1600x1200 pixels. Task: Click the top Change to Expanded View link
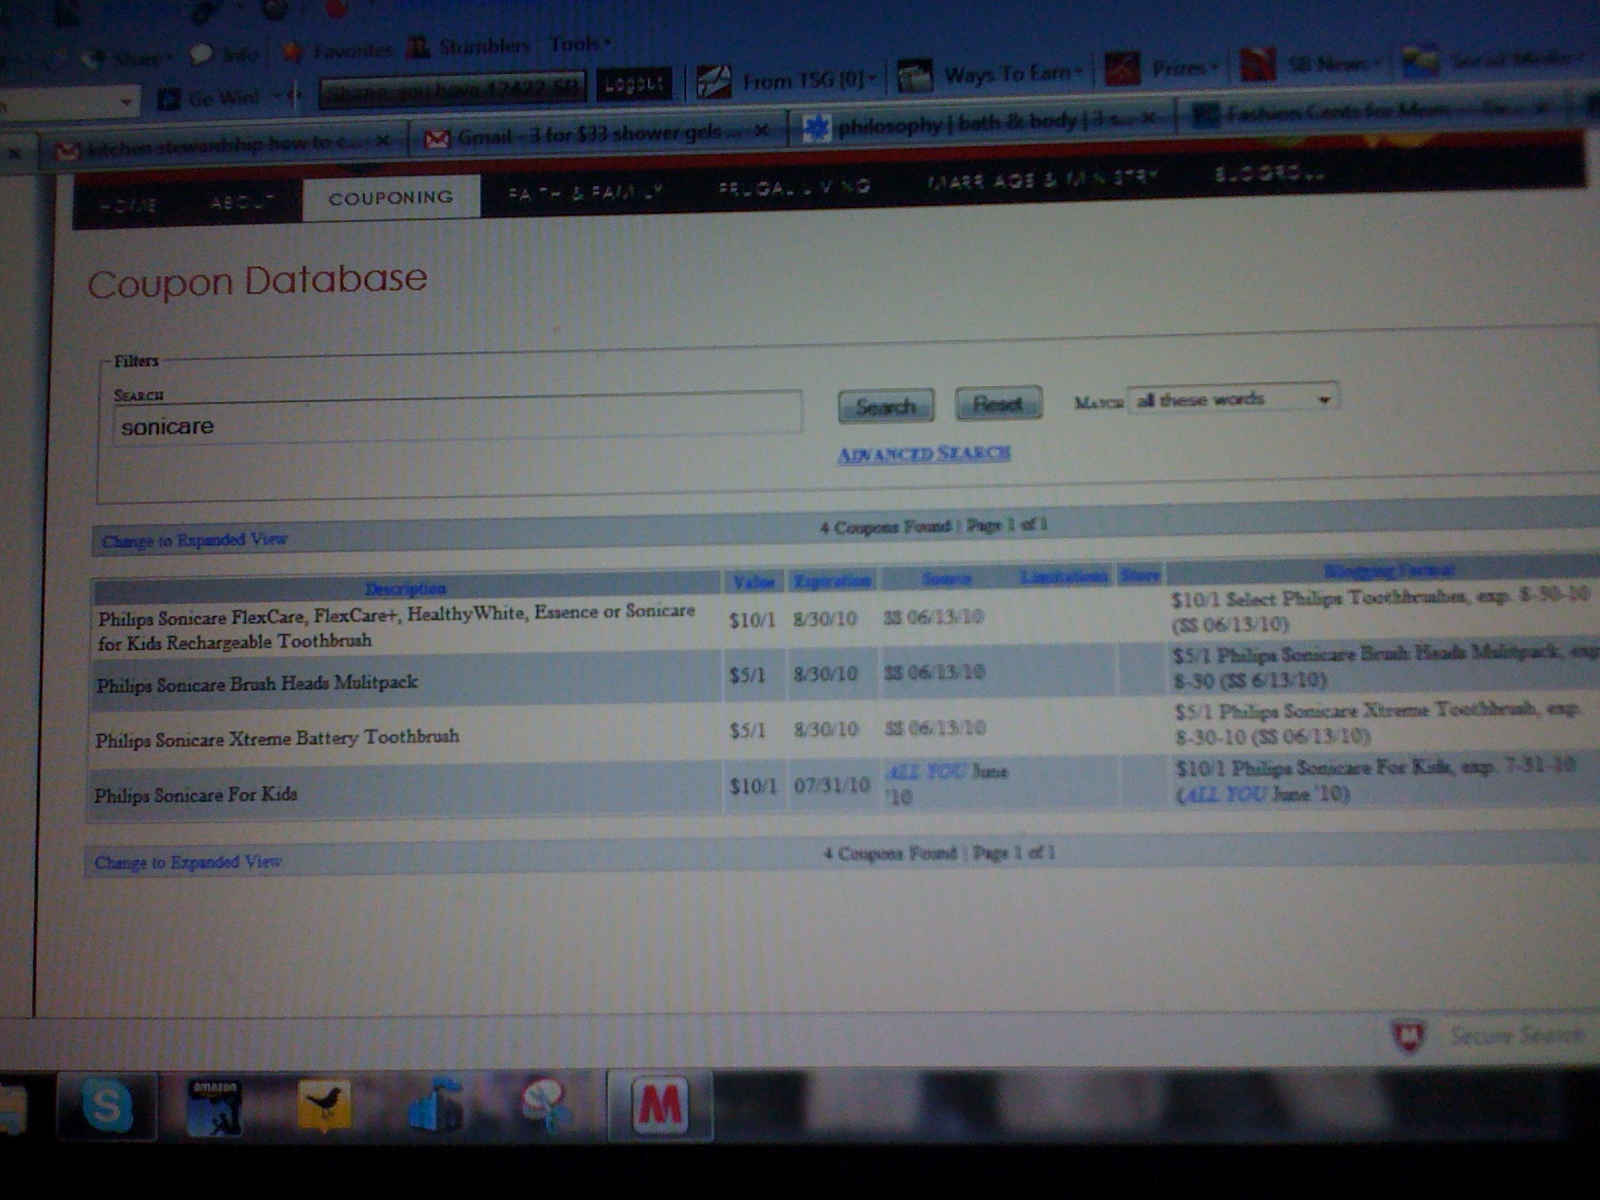click(194, 540)
